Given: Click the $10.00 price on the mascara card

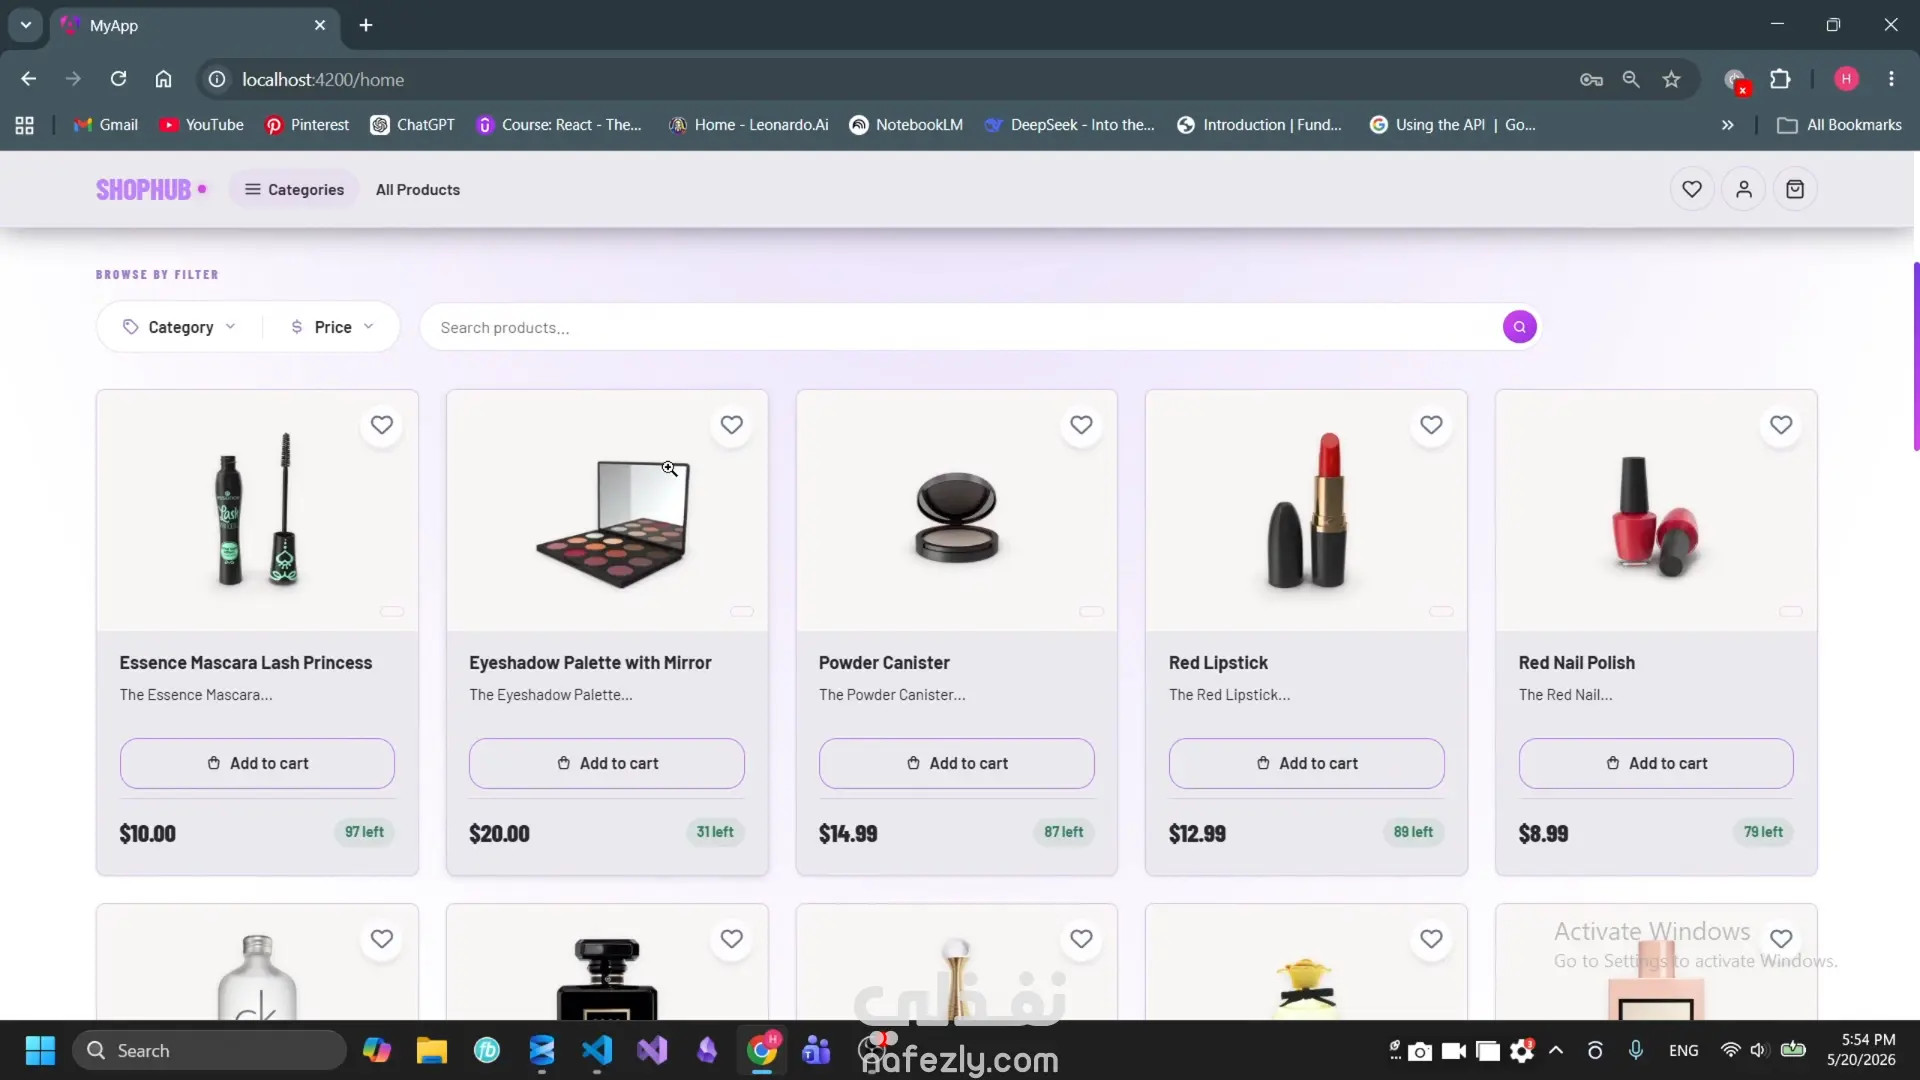Looking at the screenshot, I should tap(147, 833).
